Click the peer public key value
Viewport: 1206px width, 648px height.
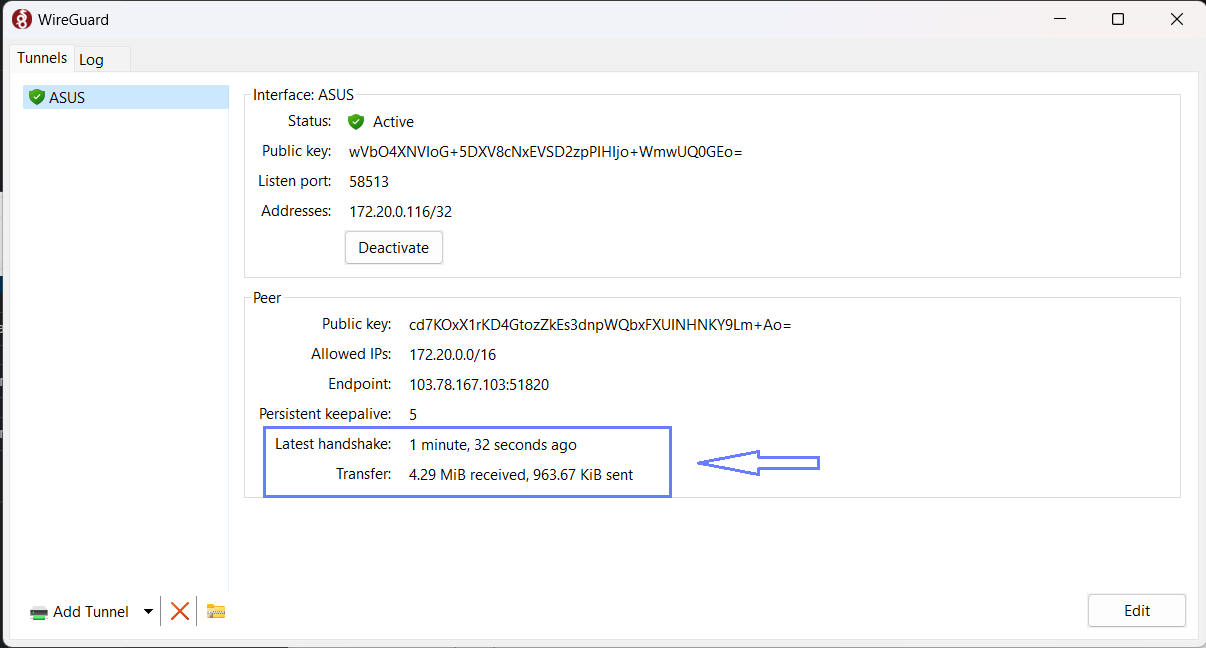click(x=600, y=325)
